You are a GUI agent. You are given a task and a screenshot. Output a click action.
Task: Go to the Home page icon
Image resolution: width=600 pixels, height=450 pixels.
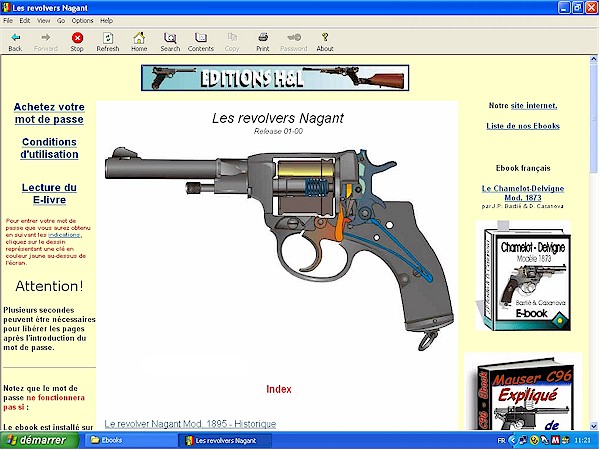point(139,38)
